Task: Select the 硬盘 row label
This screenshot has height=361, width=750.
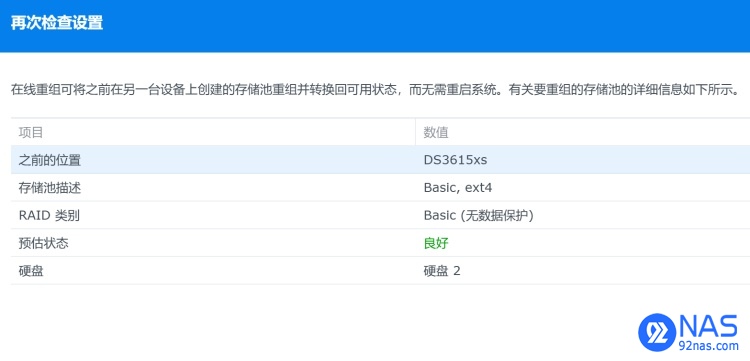Action: pos(31,271)
